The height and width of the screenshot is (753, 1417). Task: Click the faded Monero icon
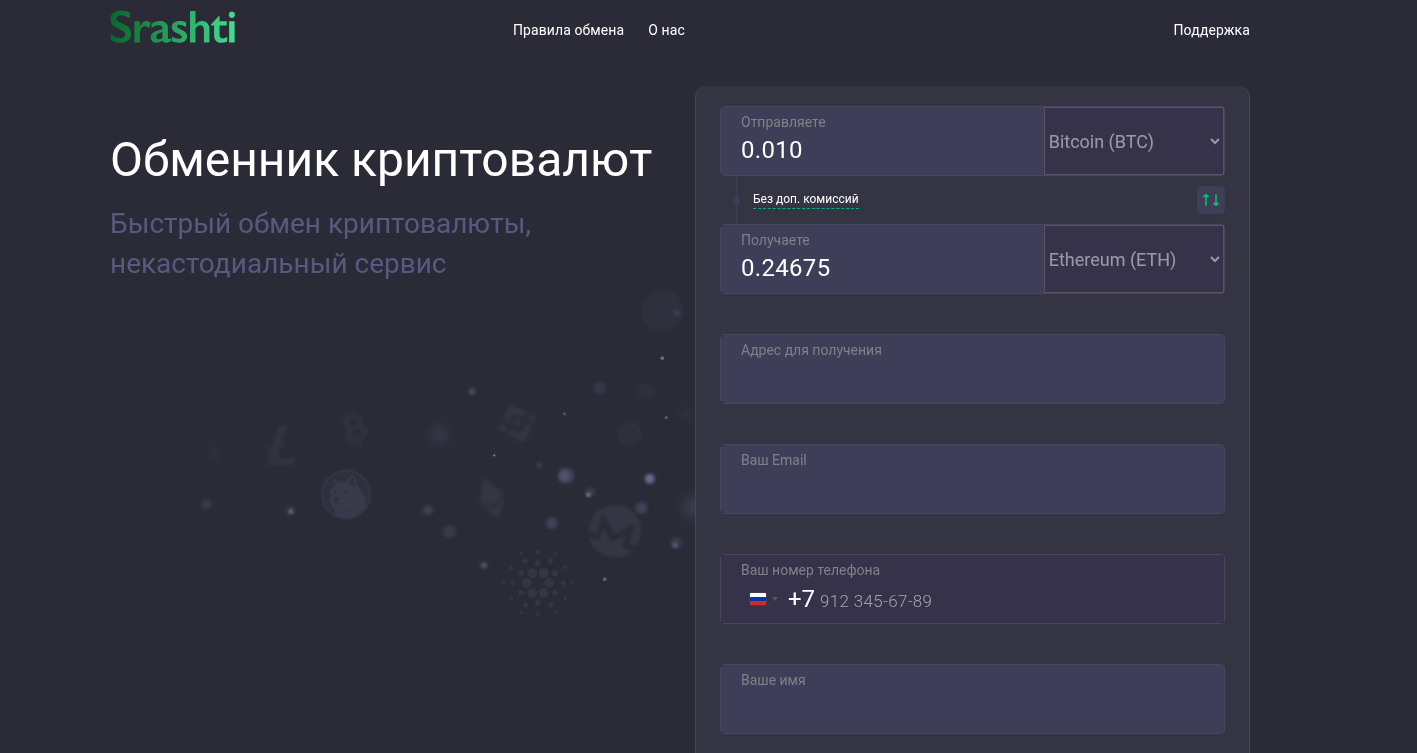[613, 530]
